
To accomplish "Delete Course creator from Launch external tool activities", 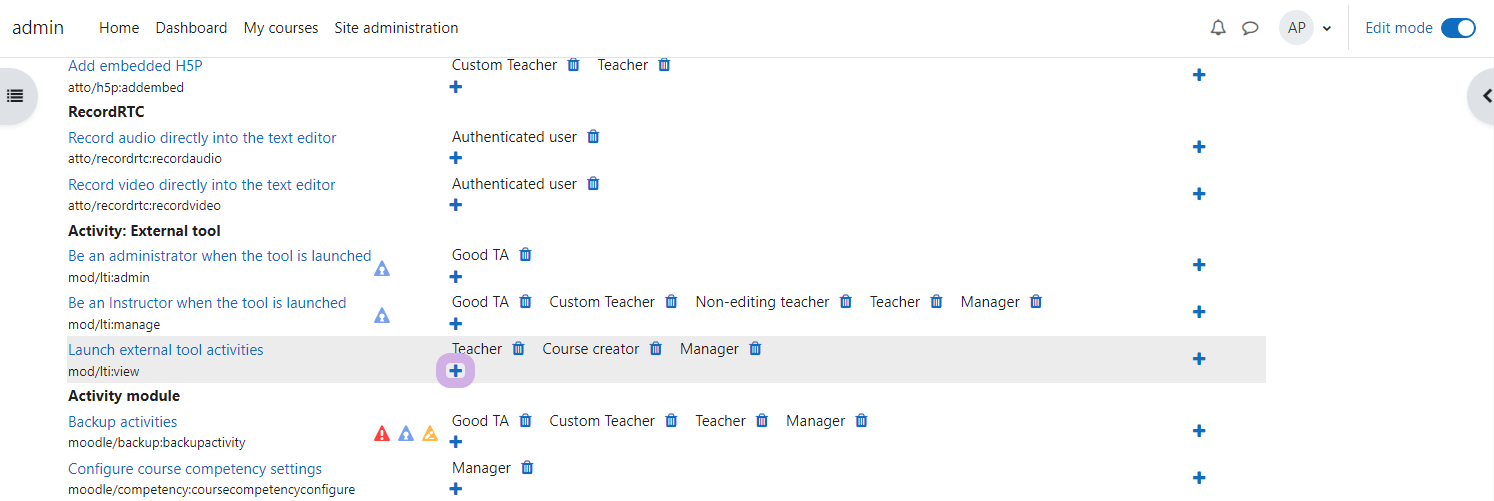I will (x=656, y=349).
